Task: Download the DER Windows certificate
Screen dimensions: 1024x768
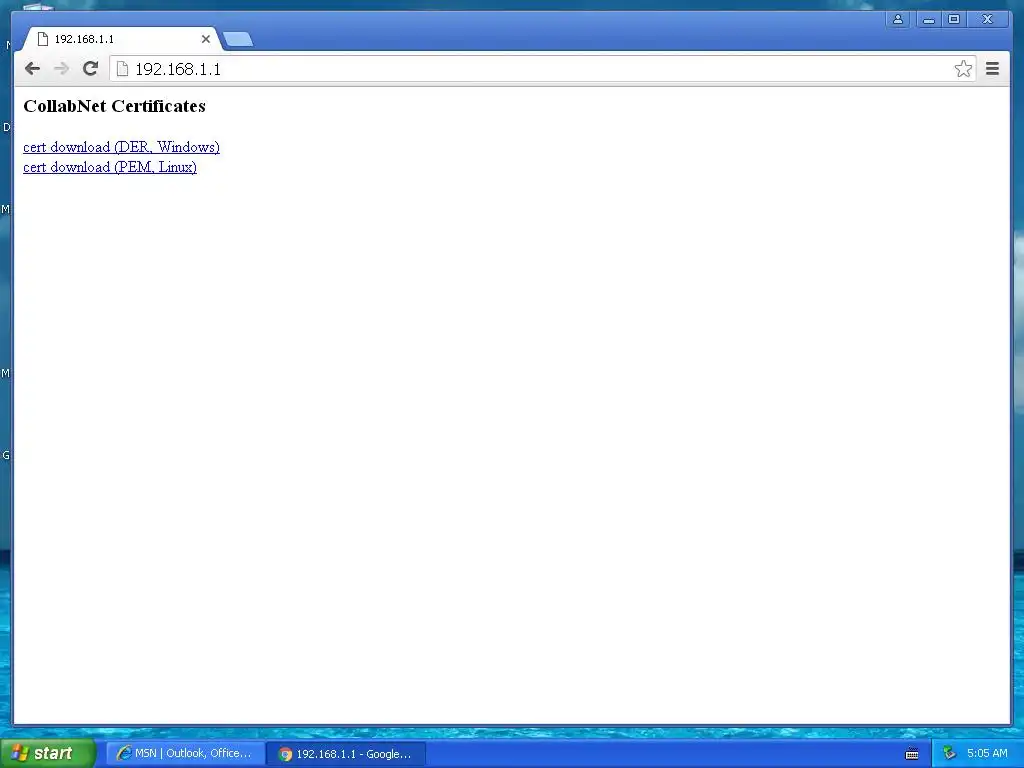Action: [x=121, y=147]
